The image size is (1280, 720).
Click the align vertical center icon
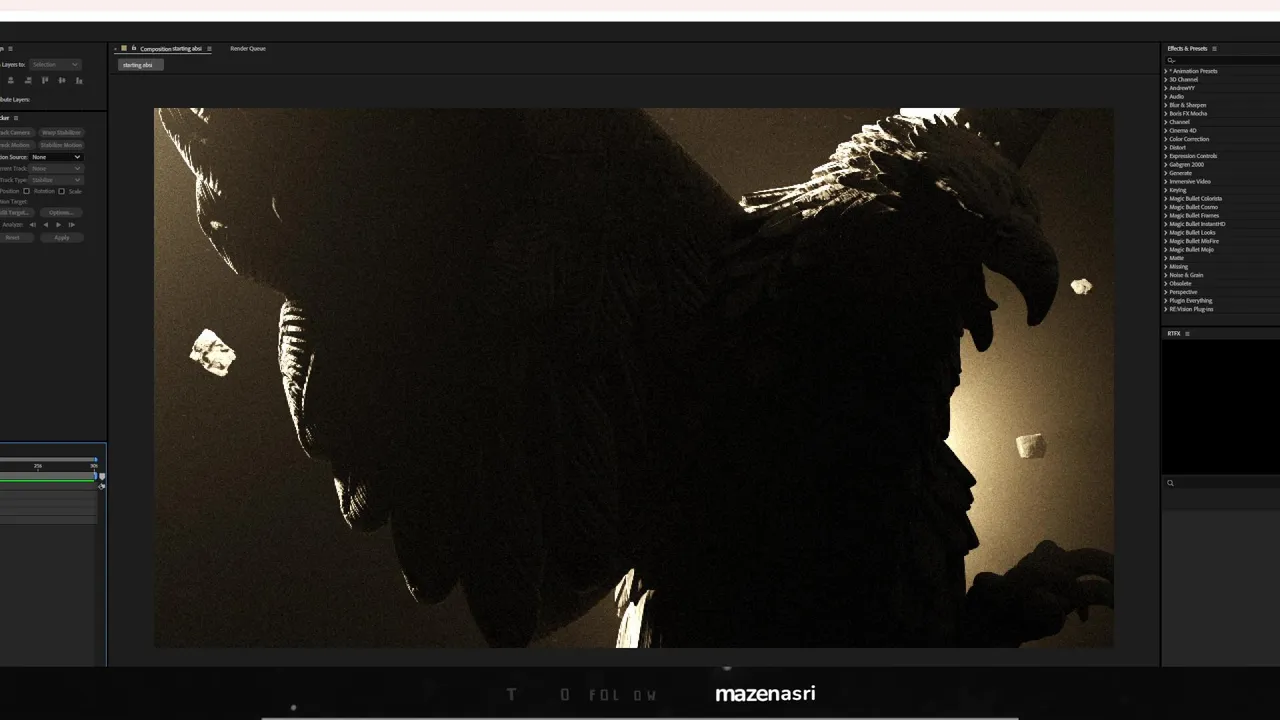tap(62, 80)
